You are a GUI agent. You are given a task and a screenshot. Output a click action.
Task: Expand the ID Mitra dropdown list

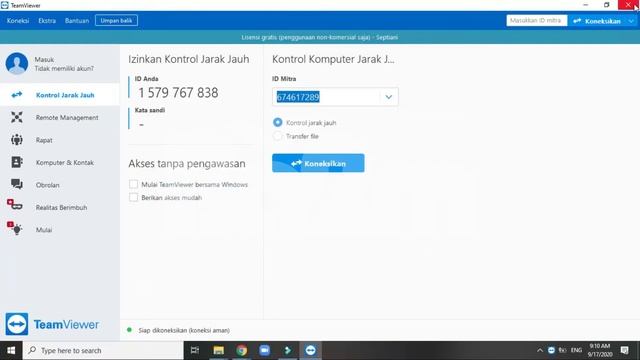(x=389, y=97)
